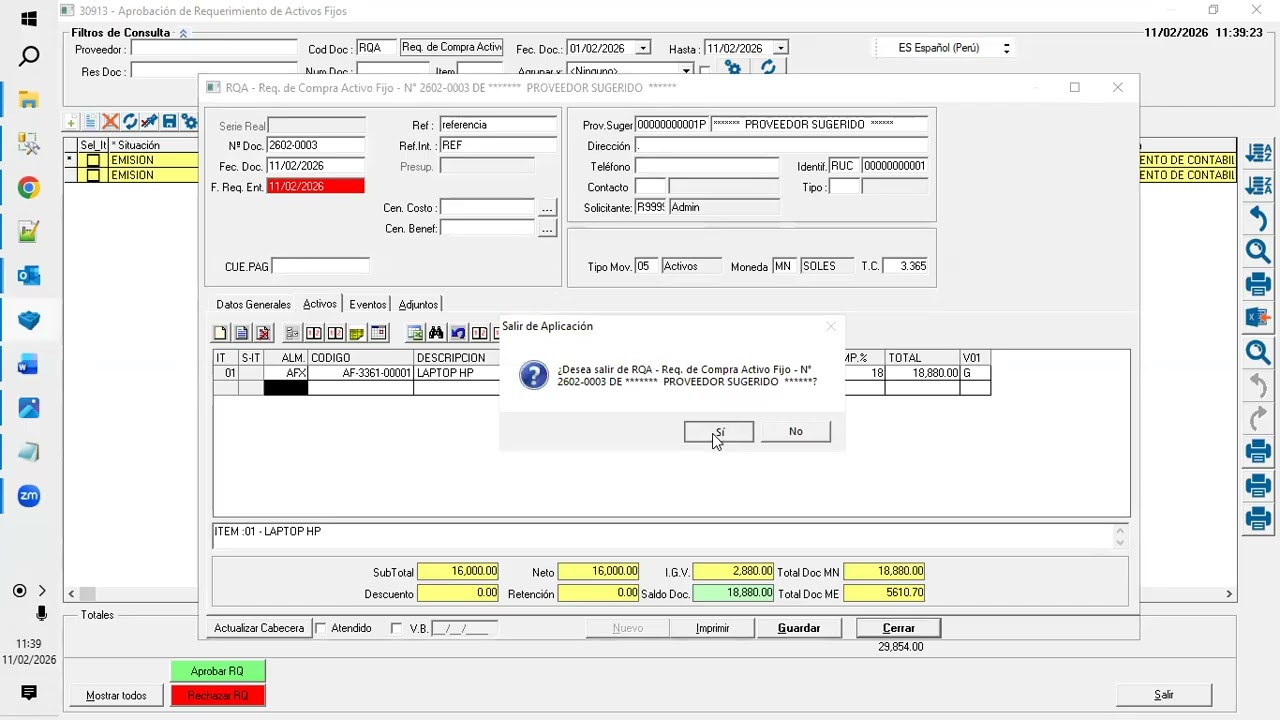
Task: Switch to the Datos Generales tab
Action: (x=254, y=305)
